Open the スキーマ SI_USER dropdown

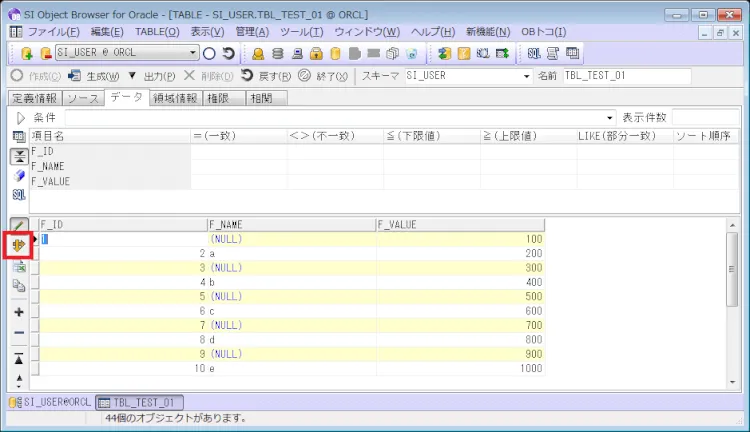(526, 76)
